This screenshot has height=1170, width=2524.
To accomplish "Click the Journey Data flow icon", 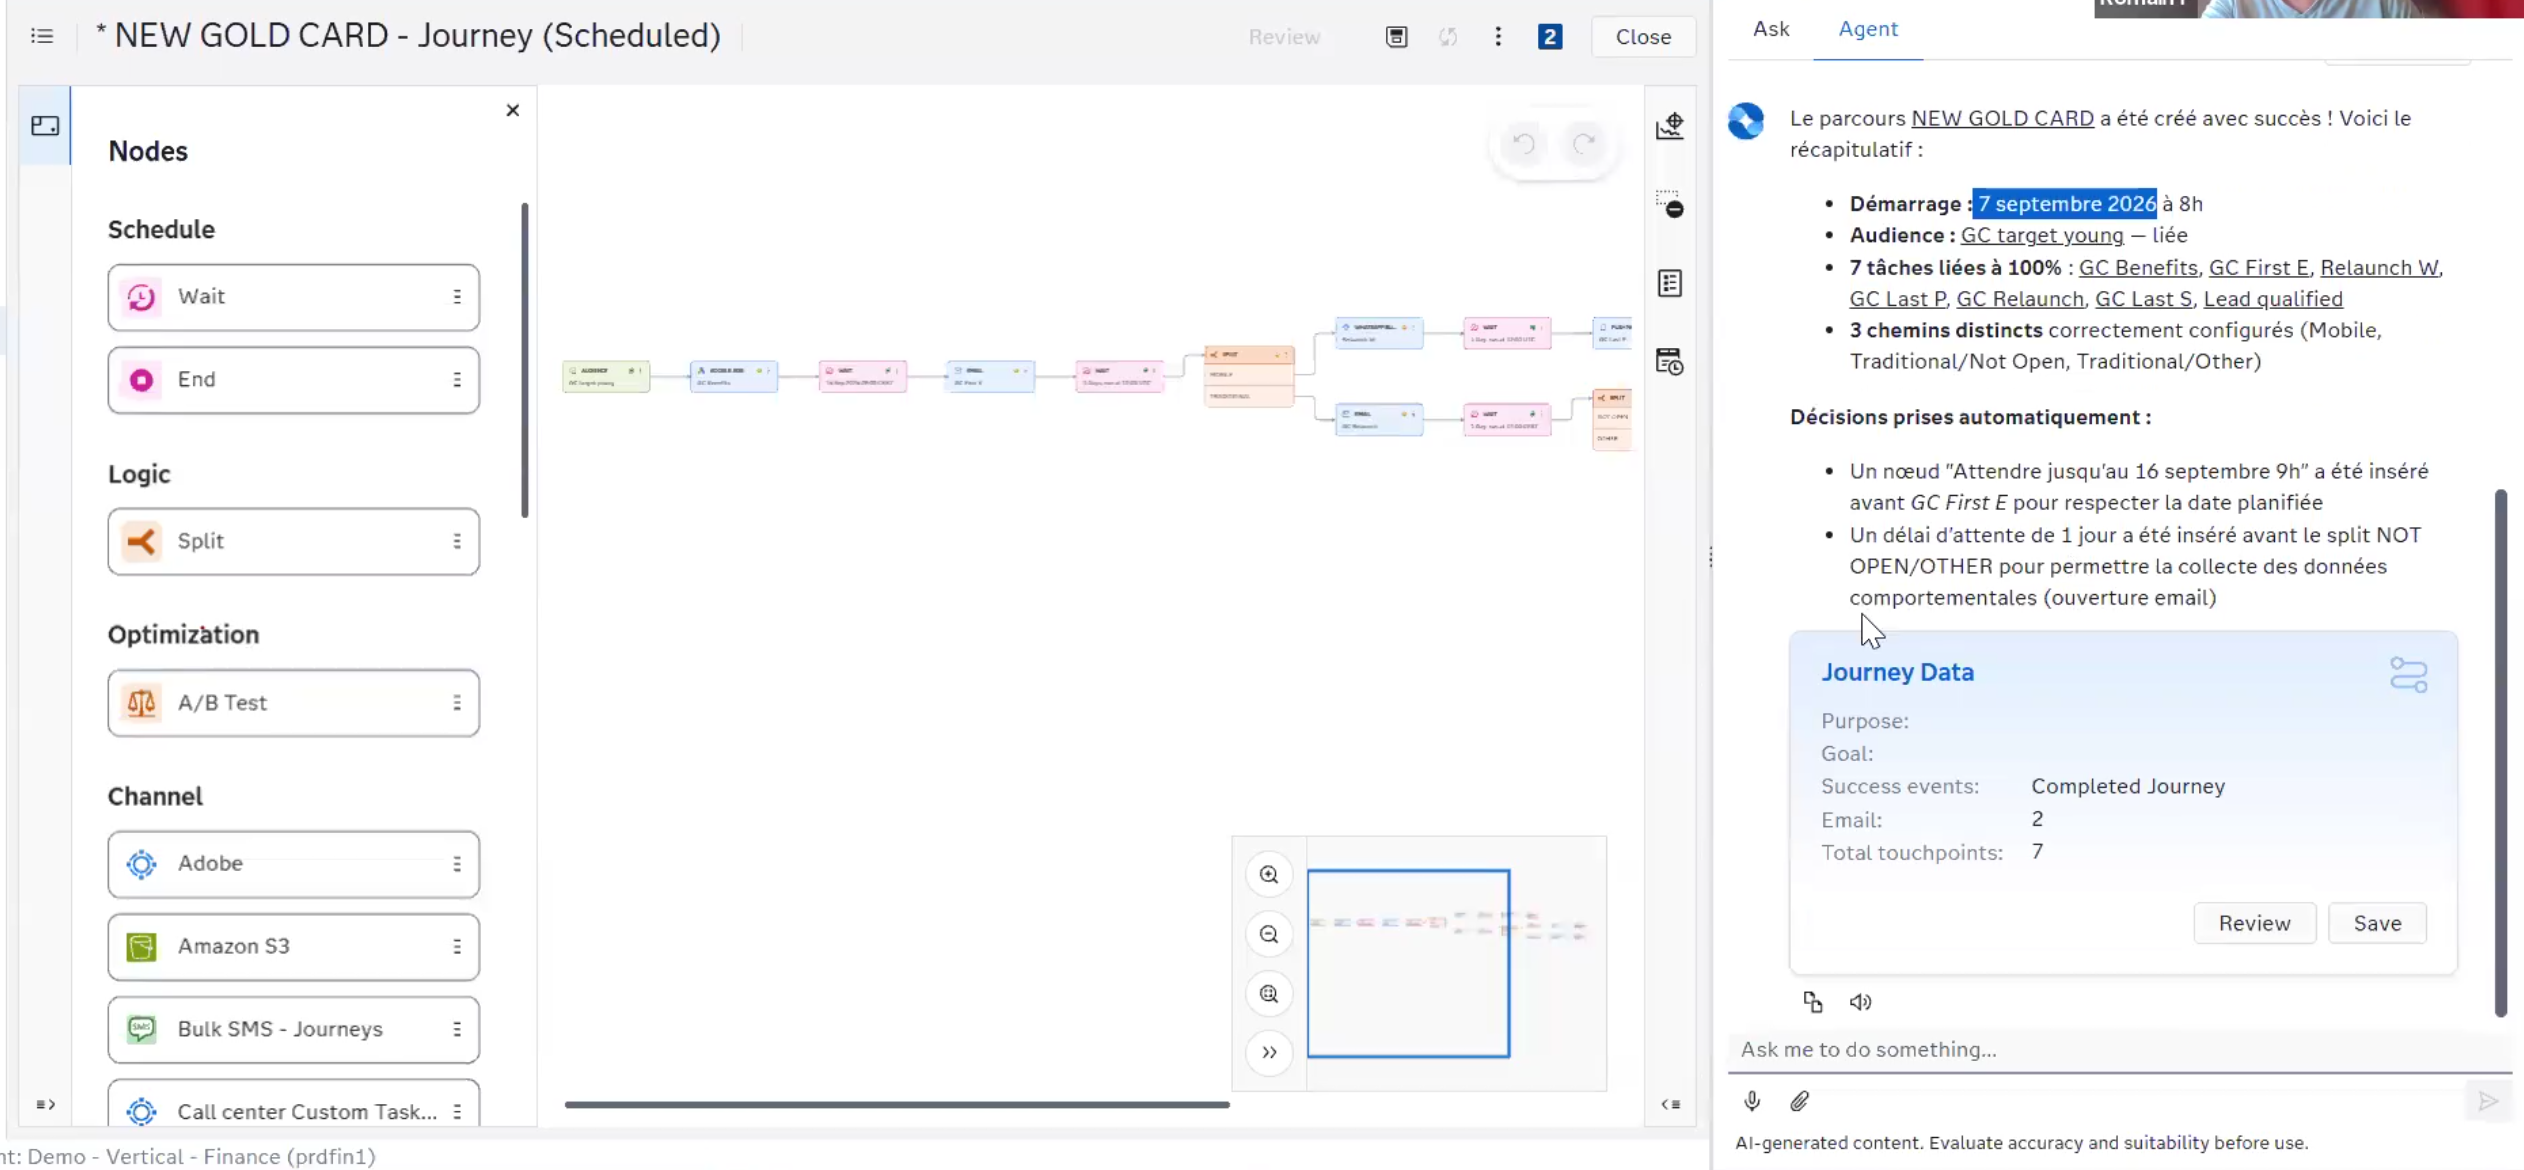I will coord(2408,675).
